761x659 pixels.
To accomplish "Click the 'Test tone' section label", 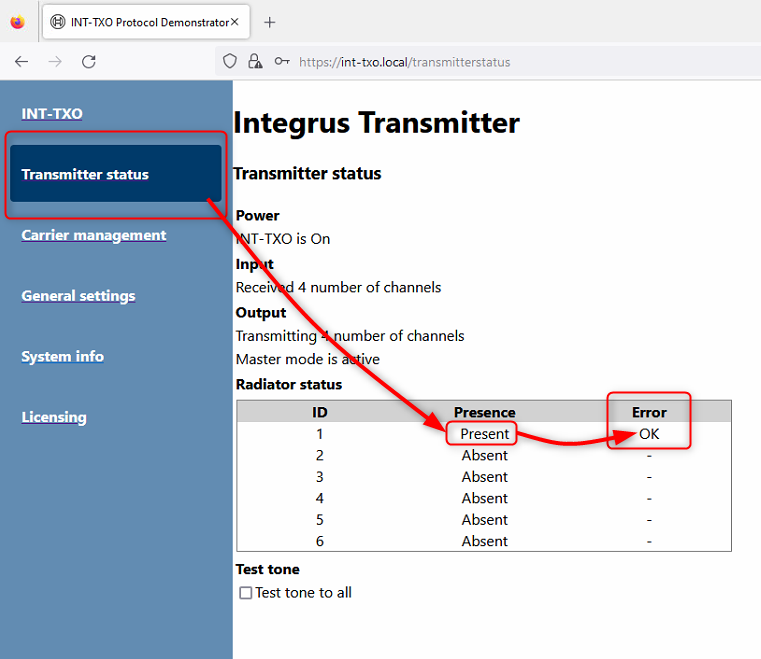I will point(267,569).
